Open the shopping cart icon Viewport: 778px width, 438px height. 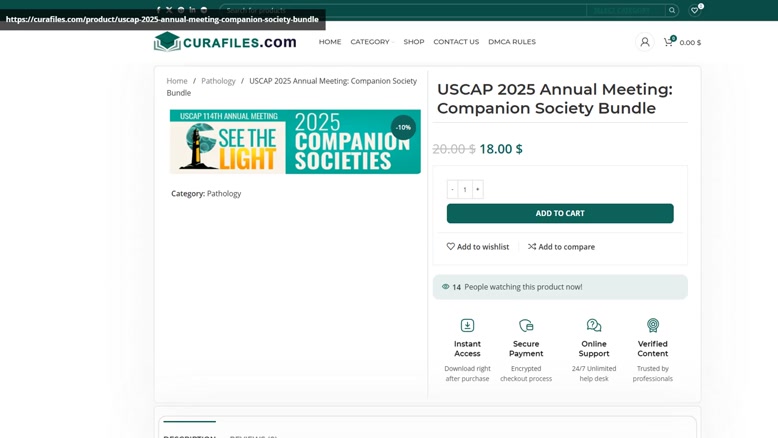click(x=668, y=42)
